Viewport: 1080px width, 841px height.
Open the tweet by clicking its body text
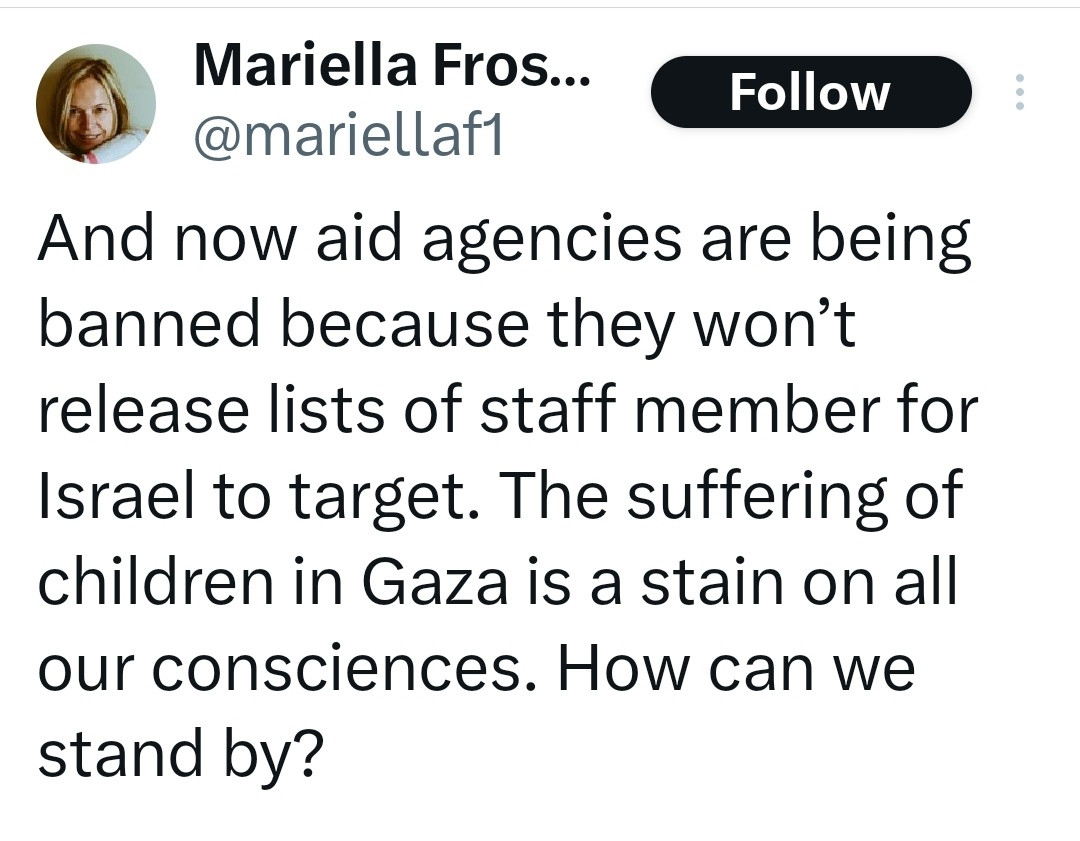[x=500, y=500]
